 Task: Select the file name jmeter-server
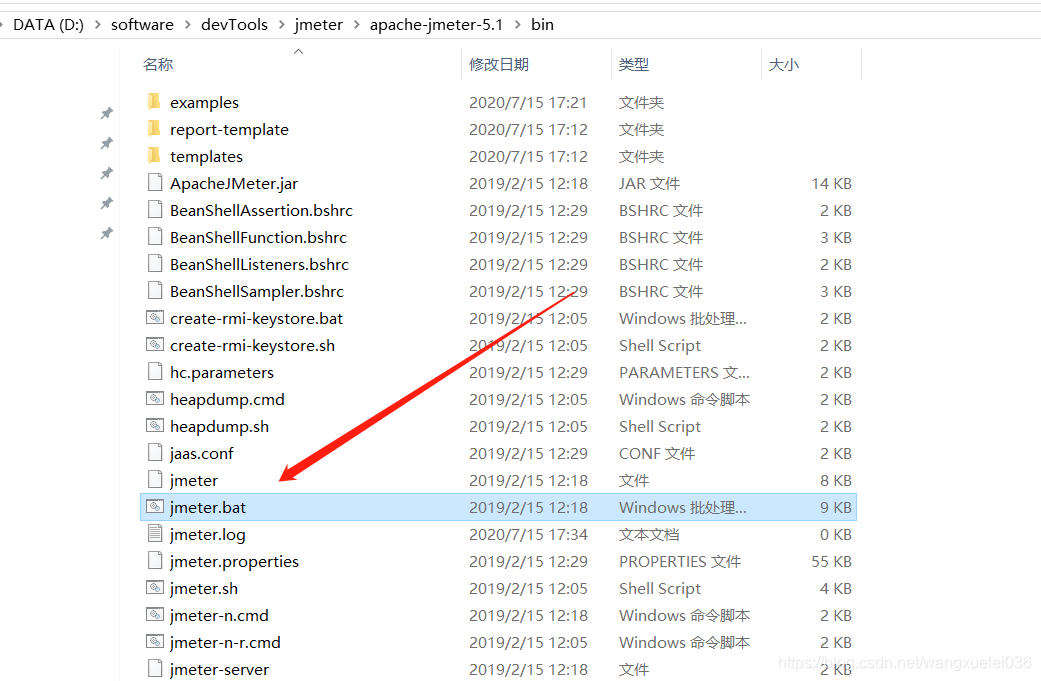pos(219,670)
